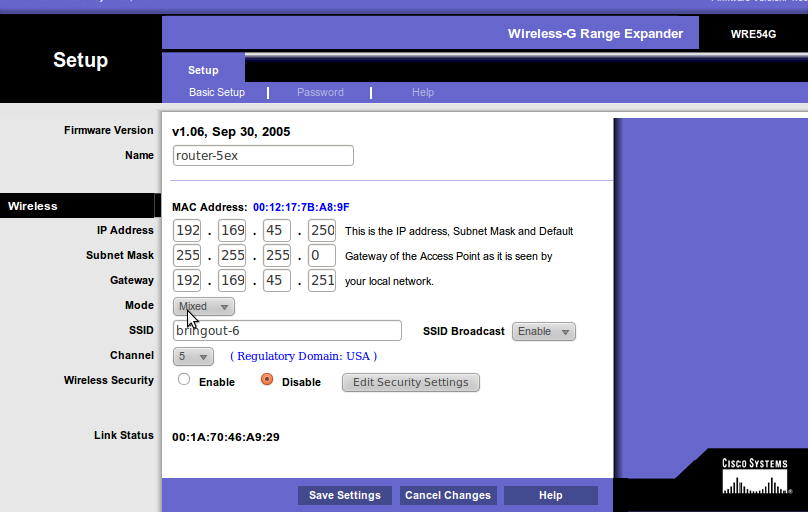Select the Enable wireless security radio button
The width and height of the screenshot is (810, 516).
pyautogui.click(x=184, y=380)
